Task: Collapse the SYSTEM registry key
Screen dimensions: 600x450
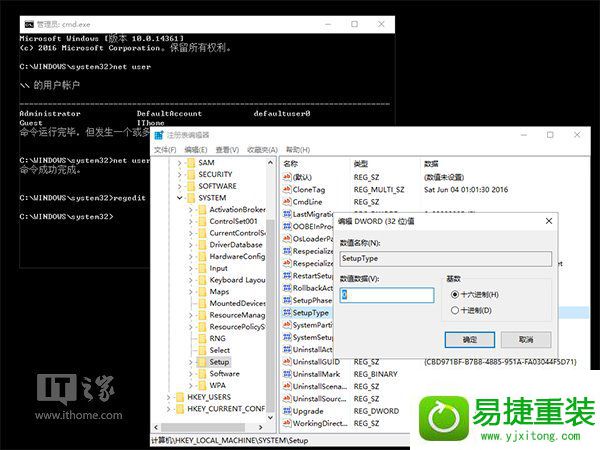Action: click(179, 198)
